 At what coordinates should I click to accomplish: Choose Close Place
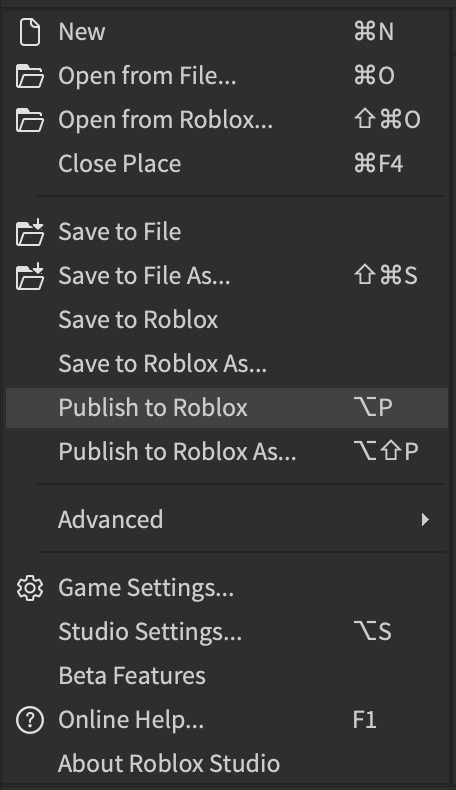point(227,164)
